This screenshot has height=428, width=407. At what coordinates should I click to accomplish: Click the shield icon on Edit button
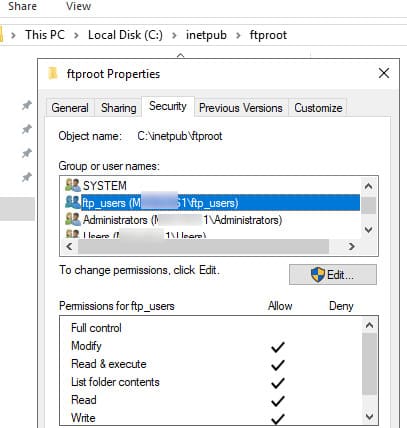coord(317,275)
